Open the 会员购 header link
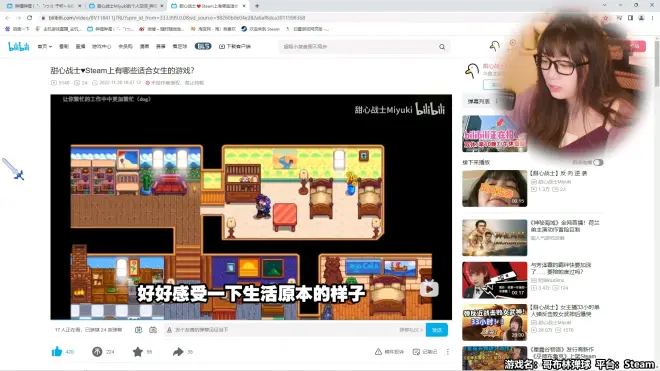Screen dimensions: 660x371 [125, 46]
